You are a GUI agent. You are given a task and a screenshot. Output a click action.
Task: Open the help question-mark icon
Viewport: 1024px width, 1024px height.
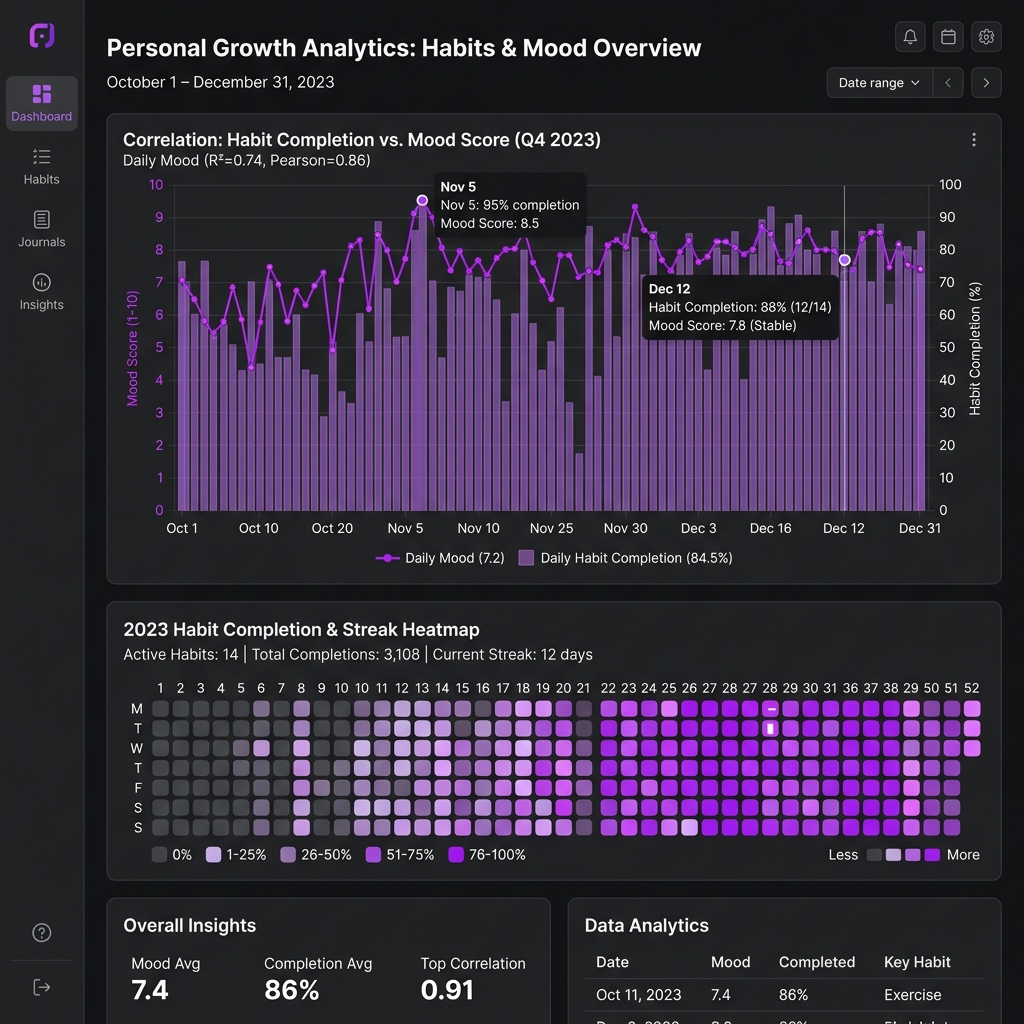[42, 933]
